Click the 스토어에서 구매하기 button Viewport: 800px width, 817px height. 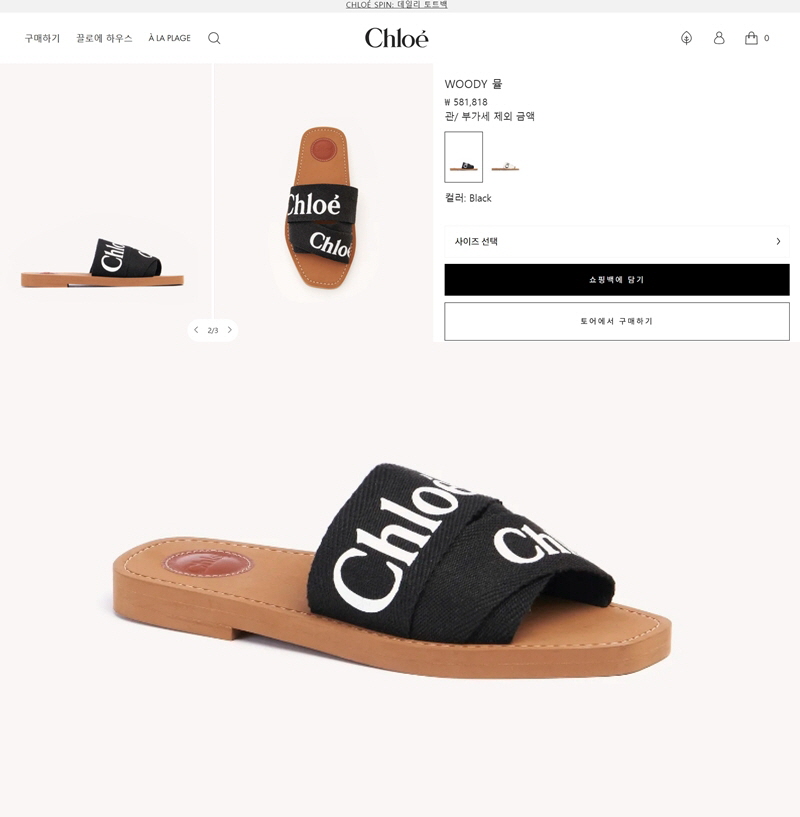[x=617, y=321]
